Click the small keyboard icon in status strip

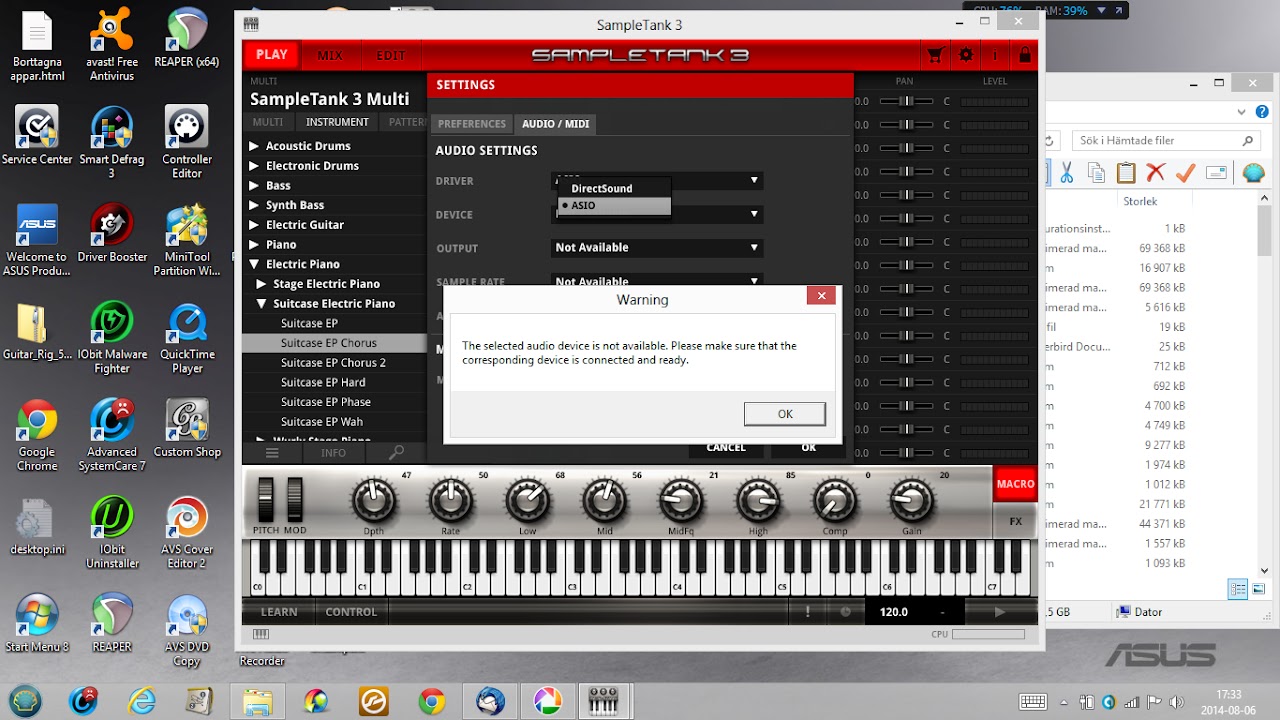[x=261, y=634]
